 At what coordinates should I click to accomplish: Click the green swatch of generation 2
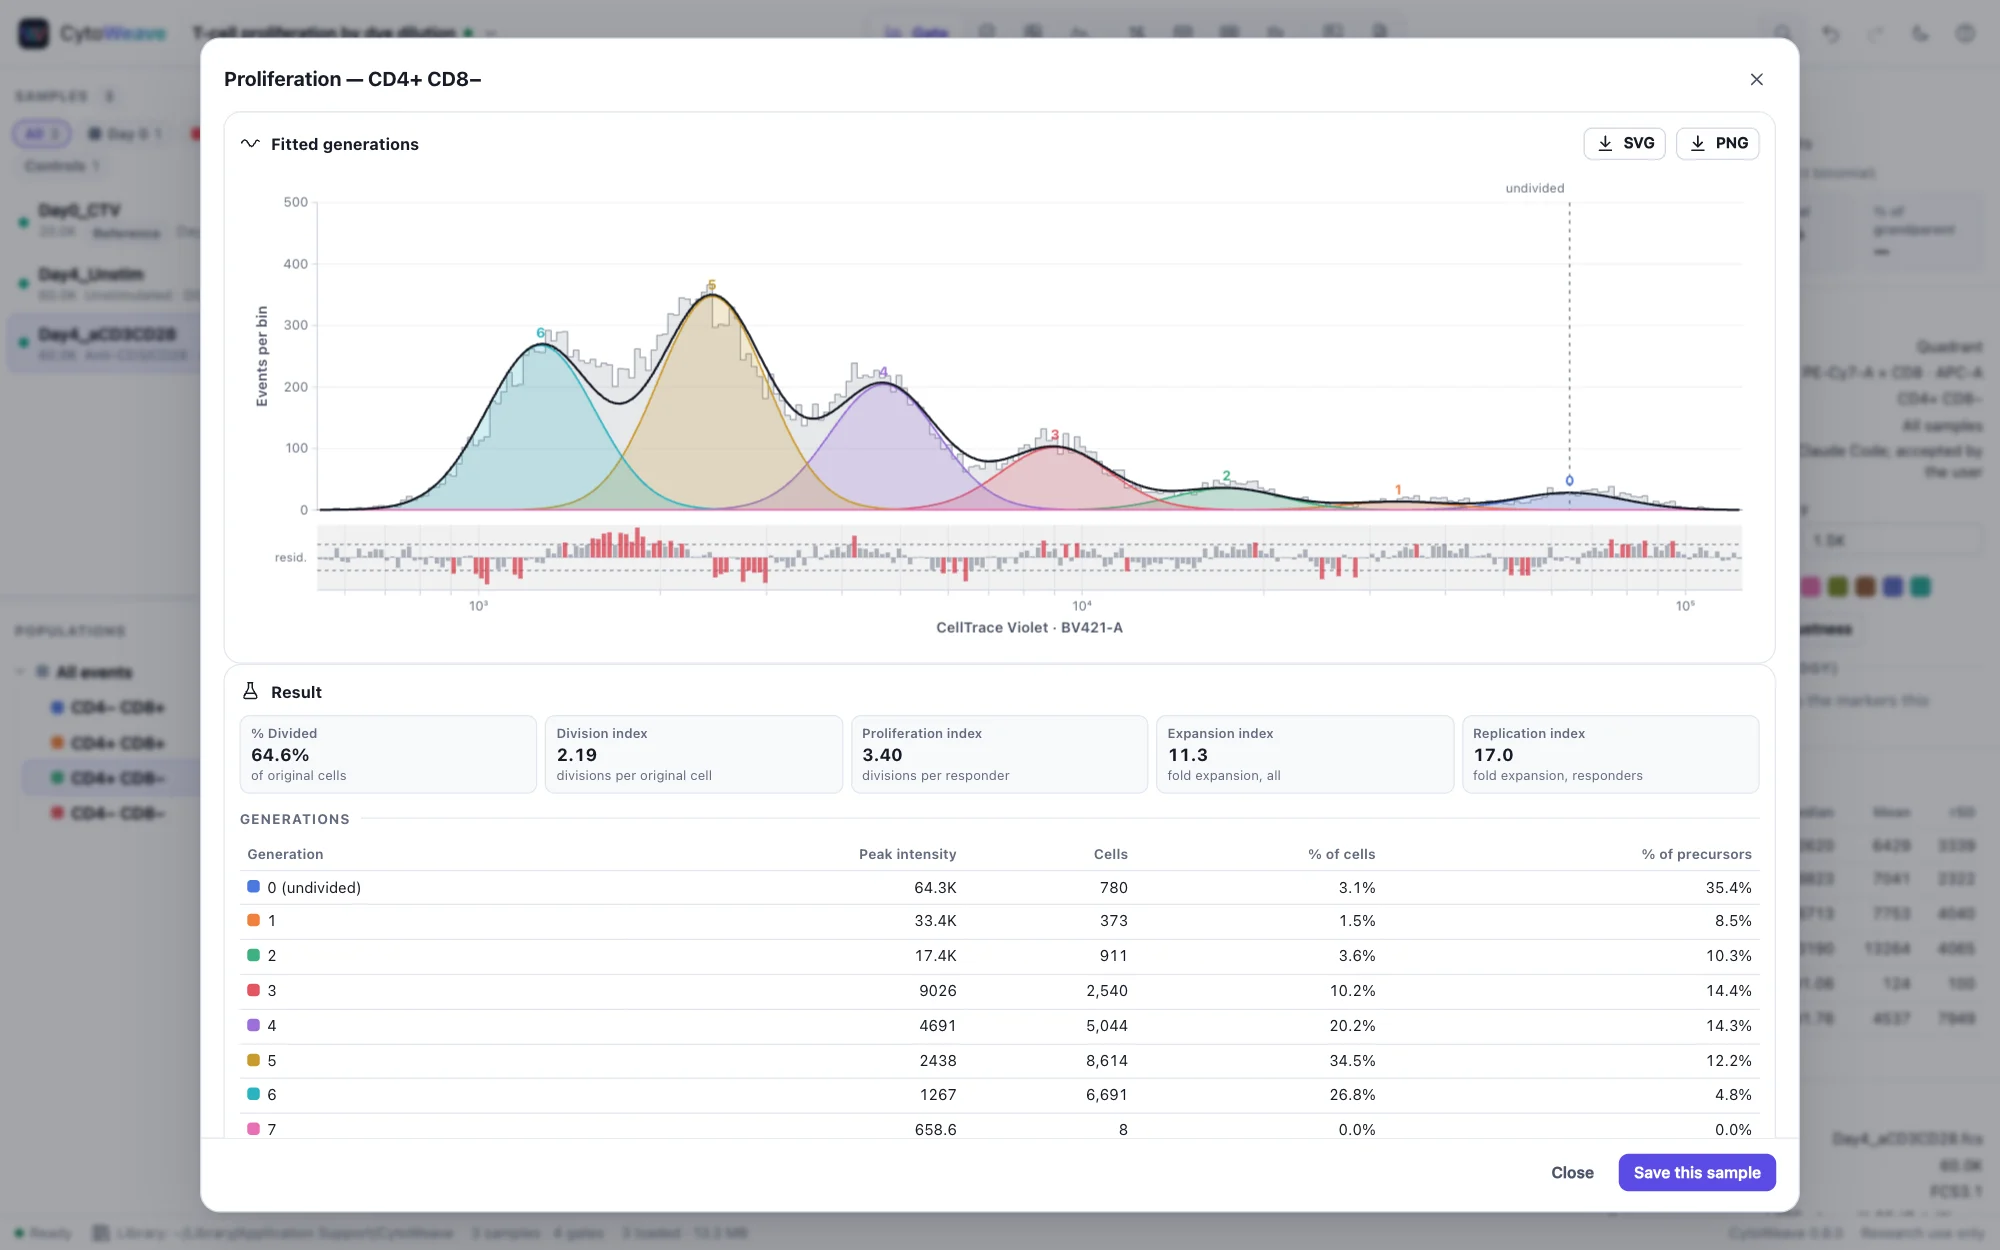(x=254, y=955)
